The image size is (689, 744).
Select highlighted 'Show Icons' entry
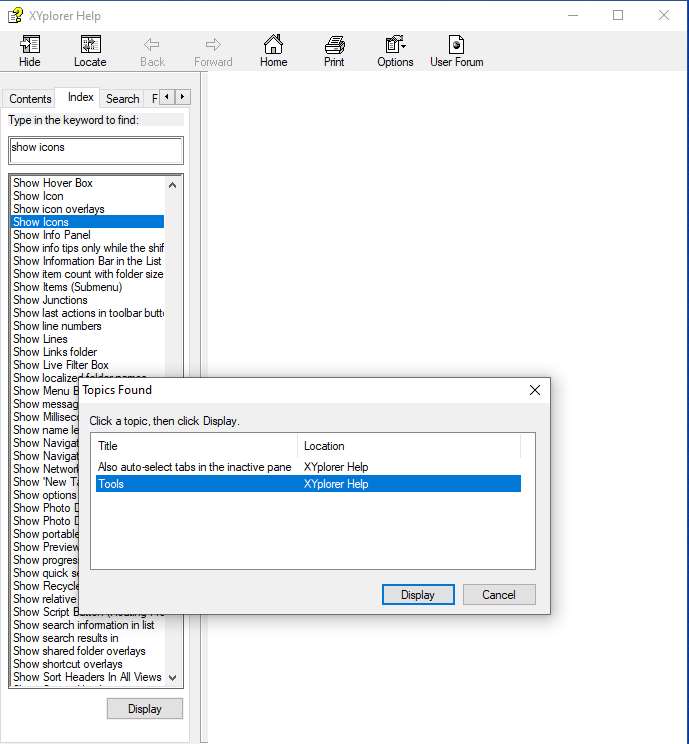click(x=87, y=222)
